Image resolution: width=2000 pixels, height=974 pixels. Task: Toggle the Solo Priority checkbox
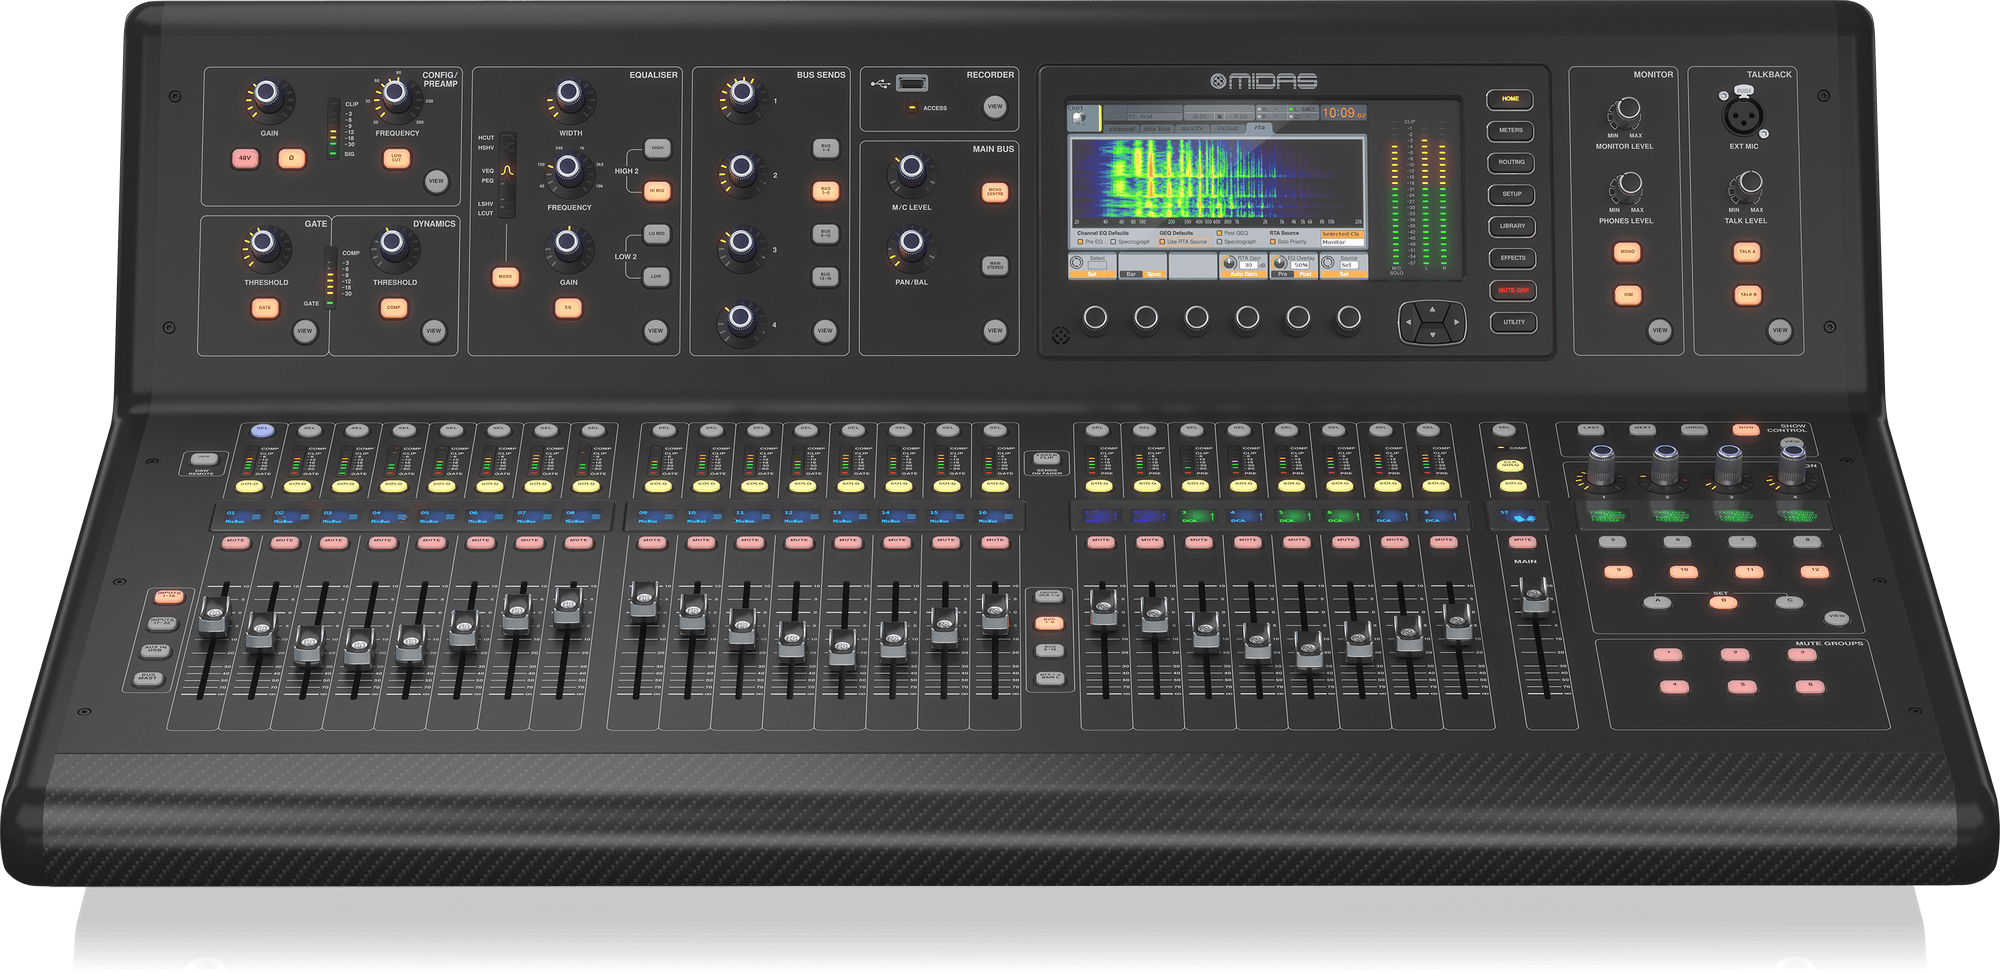pyautogui.click(x=1273, y=242)
